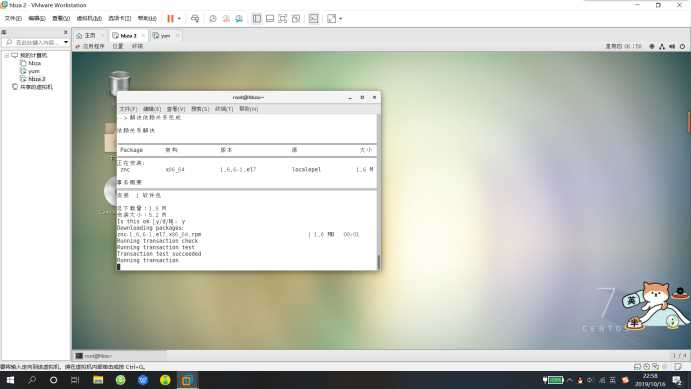Open the View (查看) menu in VMware
The image size is (691, 389).
61,19
